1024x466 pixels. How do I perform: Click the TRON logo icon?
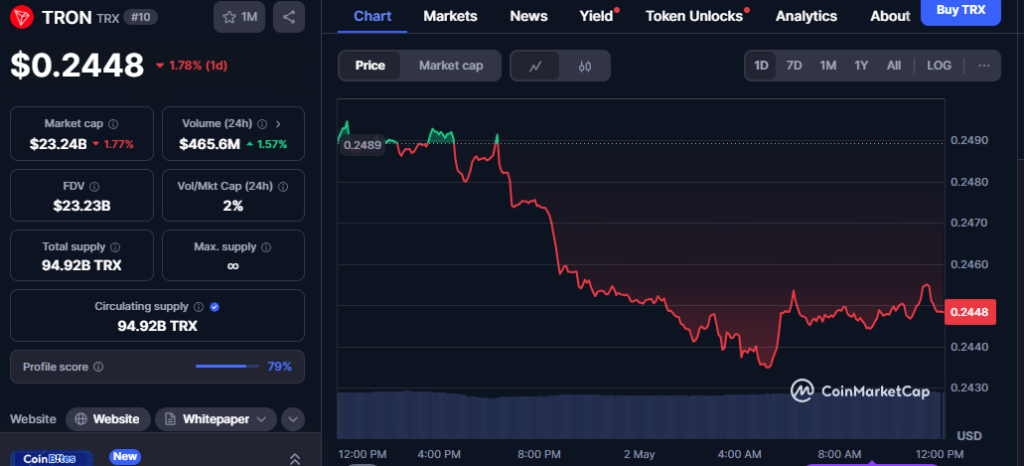tap(22, 17)
